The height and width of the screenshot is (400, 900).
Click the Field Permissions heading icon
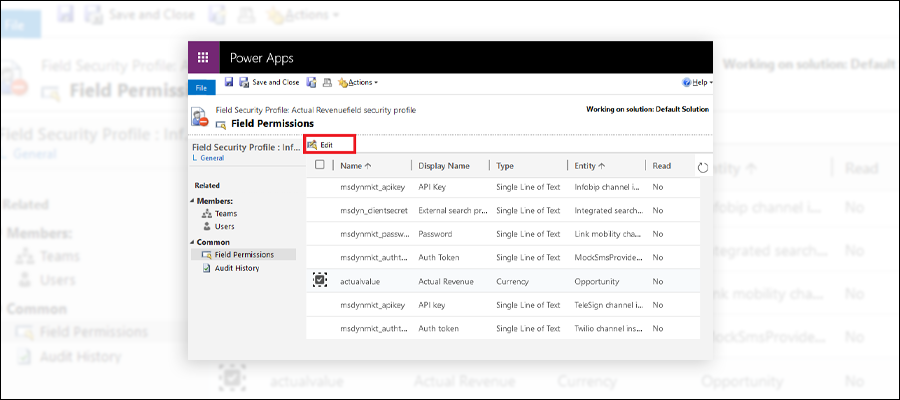[x=221, y=124]
